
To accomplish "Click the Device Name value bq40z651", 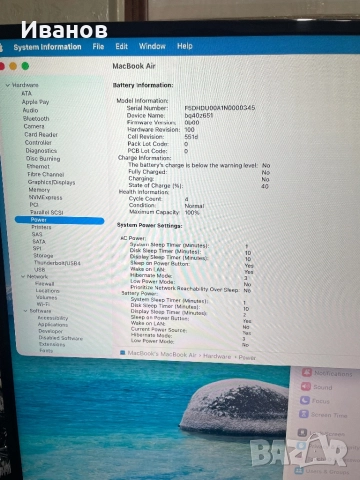I will (x=199, y=116).
